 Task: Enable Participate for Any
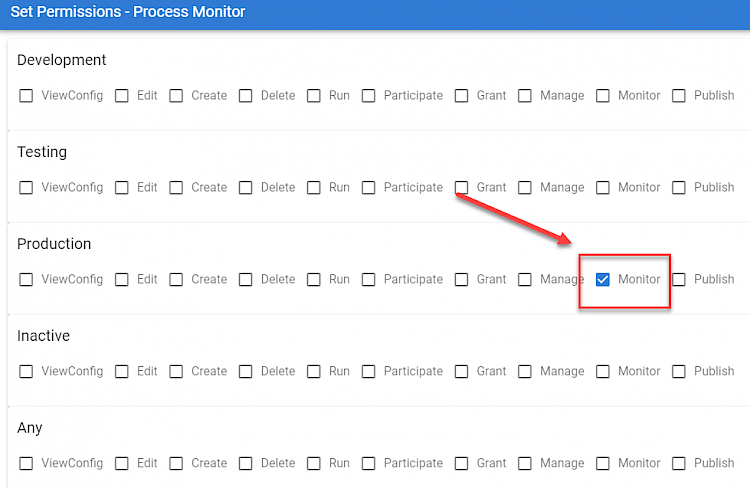[x=369, y=463]
